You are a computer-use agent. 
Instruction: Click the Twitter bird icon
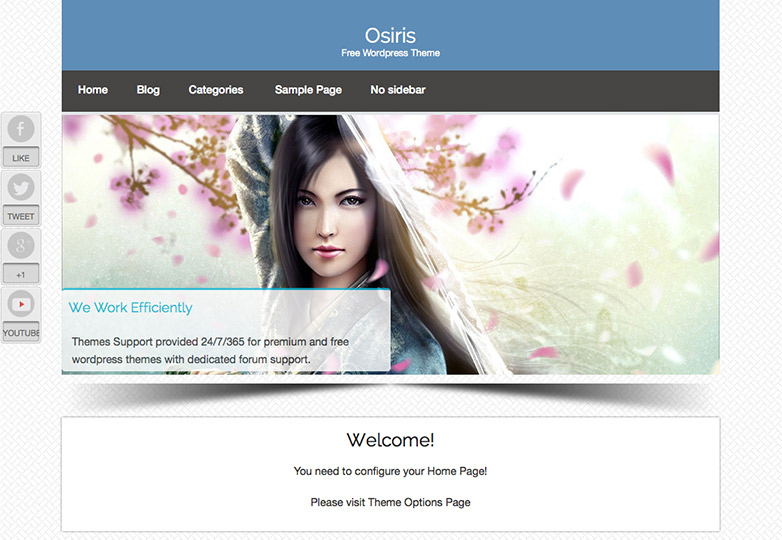(20, 187)
